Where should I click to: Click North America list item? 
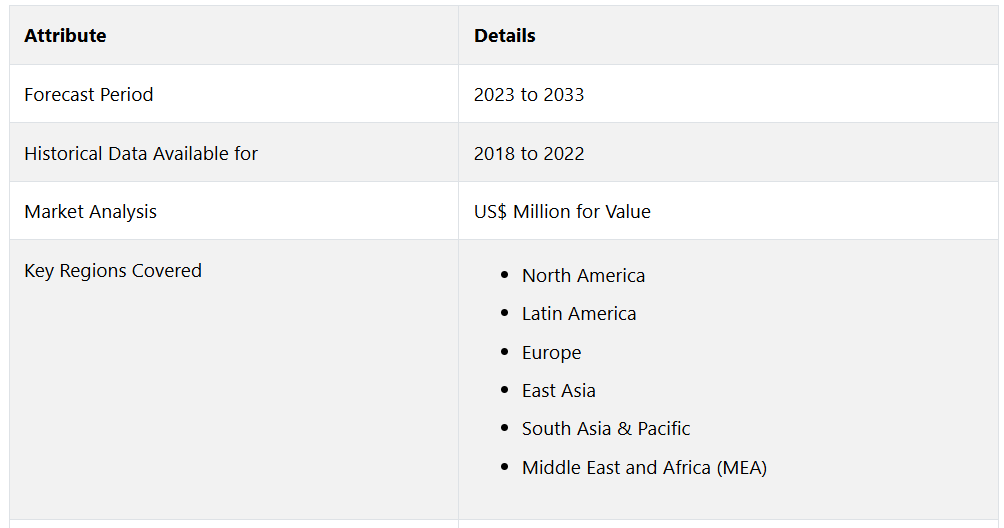(x=583, y=276)
